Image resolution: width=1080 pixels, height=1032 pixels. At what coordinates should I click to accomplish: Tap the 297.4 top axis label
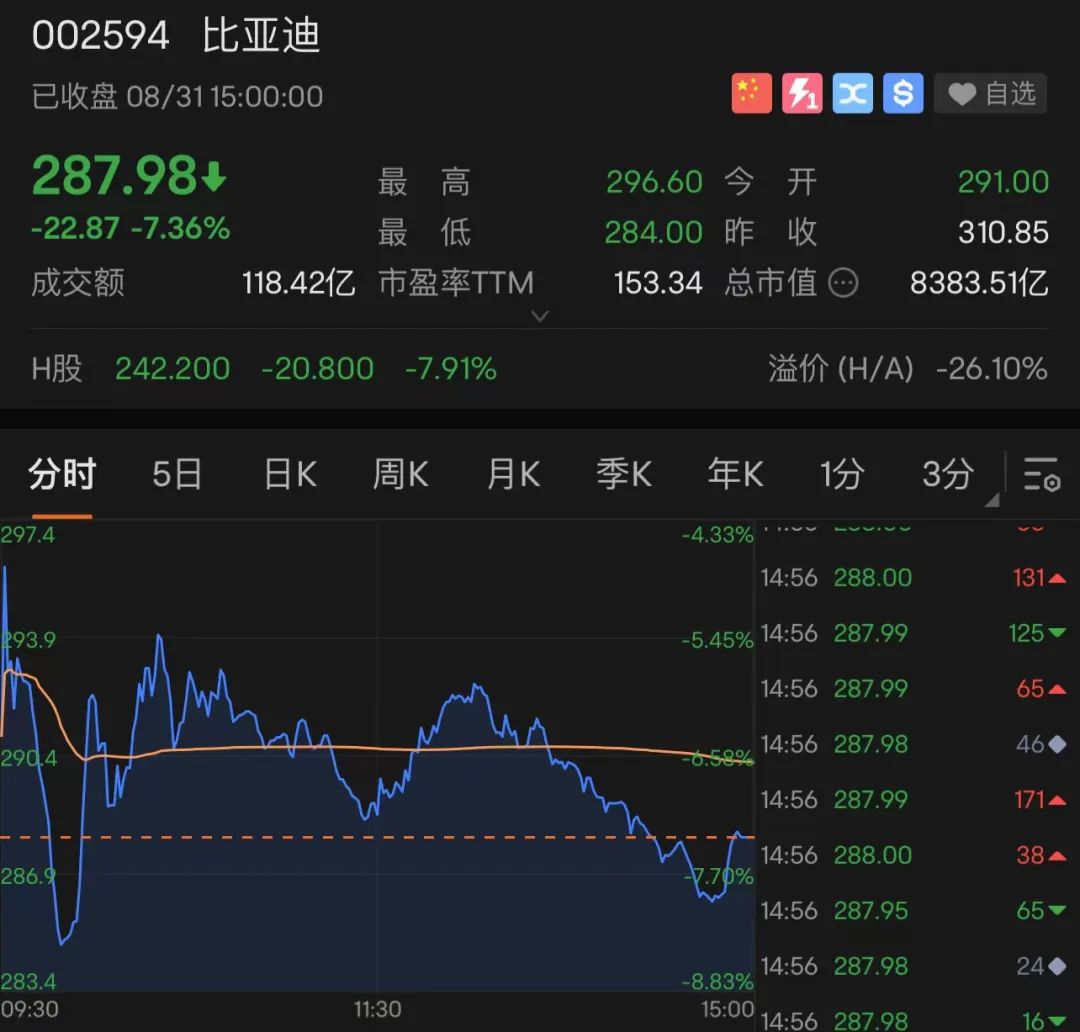(28, 535)
